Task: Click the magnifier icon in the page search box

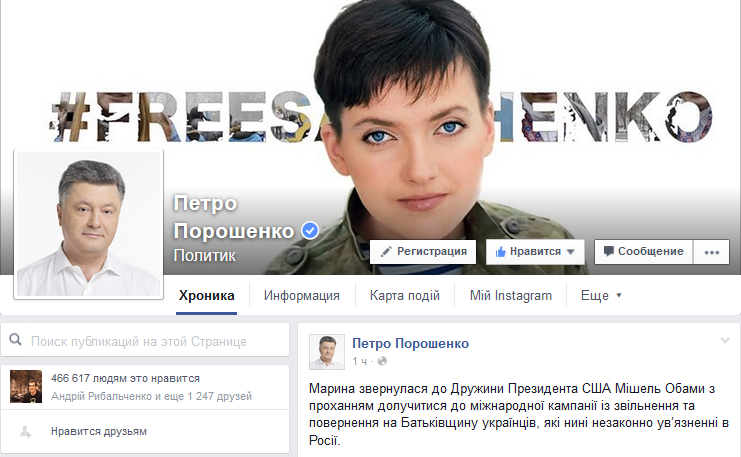Action: (x=16, y=340)
